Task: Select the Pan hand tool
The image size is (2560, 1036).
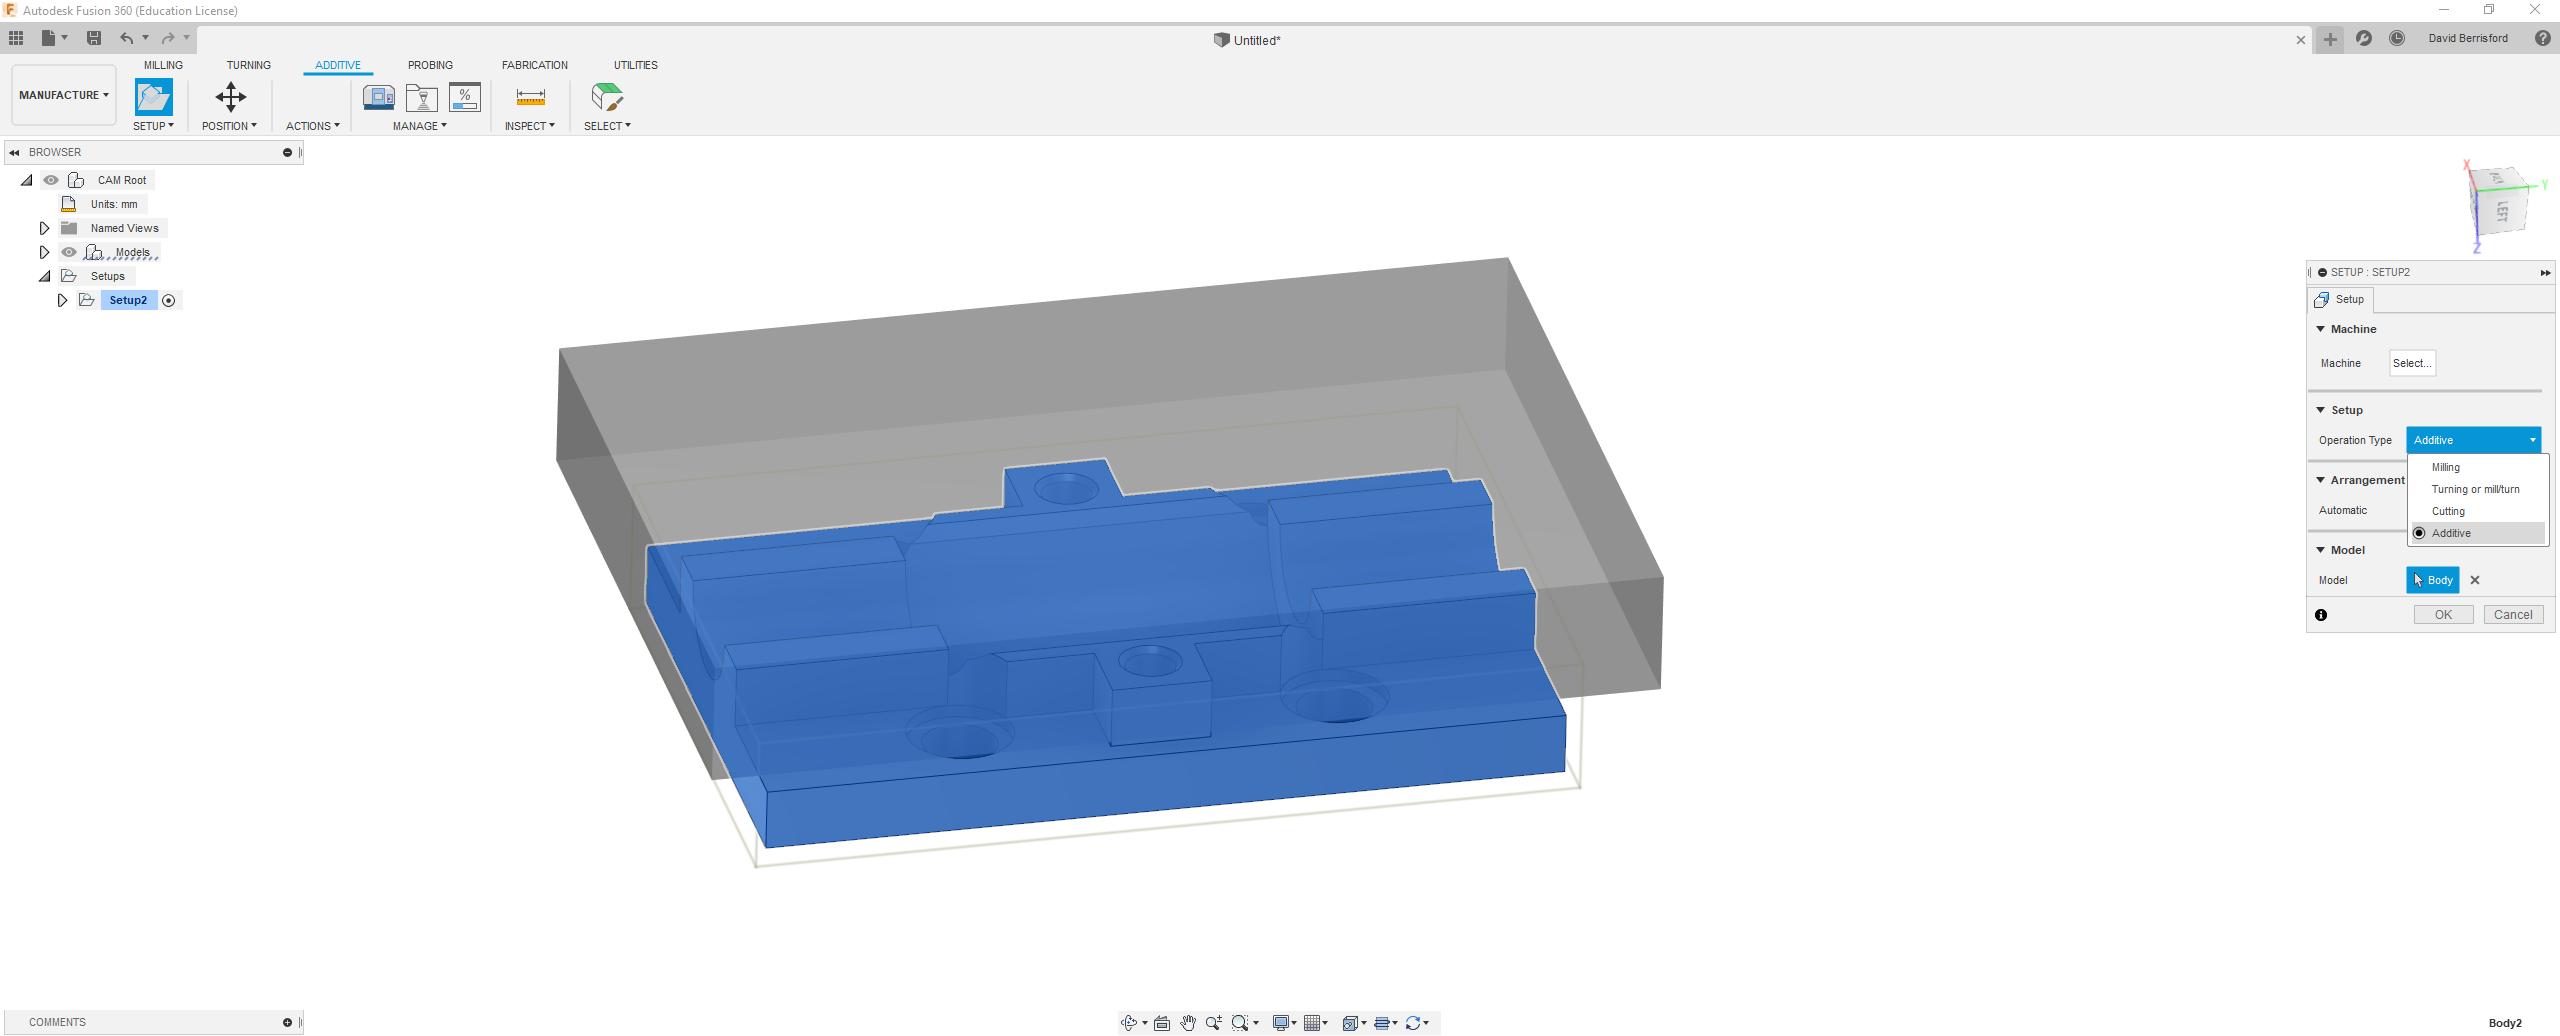Action: 1188,1023
